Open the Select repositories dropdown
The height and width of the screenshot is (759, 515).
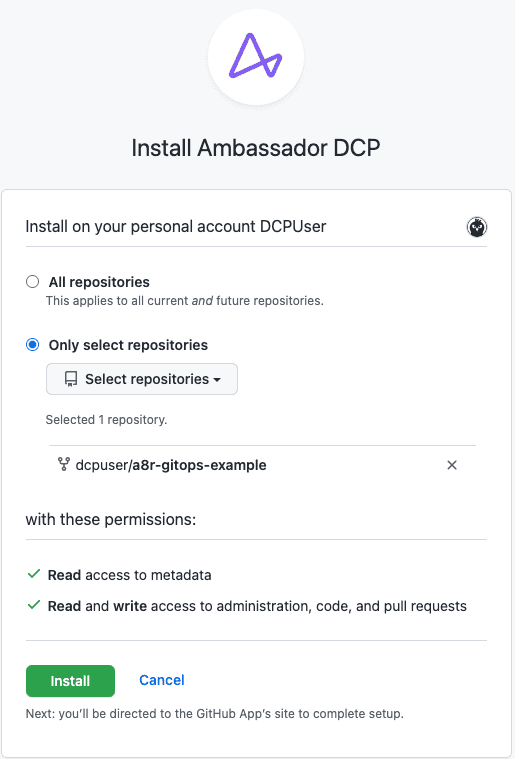pos(142,379)
